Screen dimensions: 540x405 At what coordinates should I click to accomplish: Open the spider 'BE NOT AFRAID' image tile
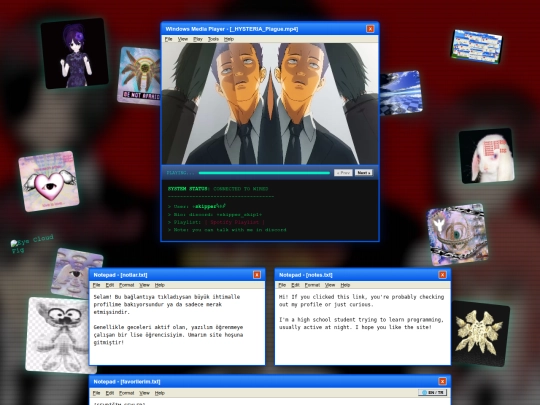(139, 76)
